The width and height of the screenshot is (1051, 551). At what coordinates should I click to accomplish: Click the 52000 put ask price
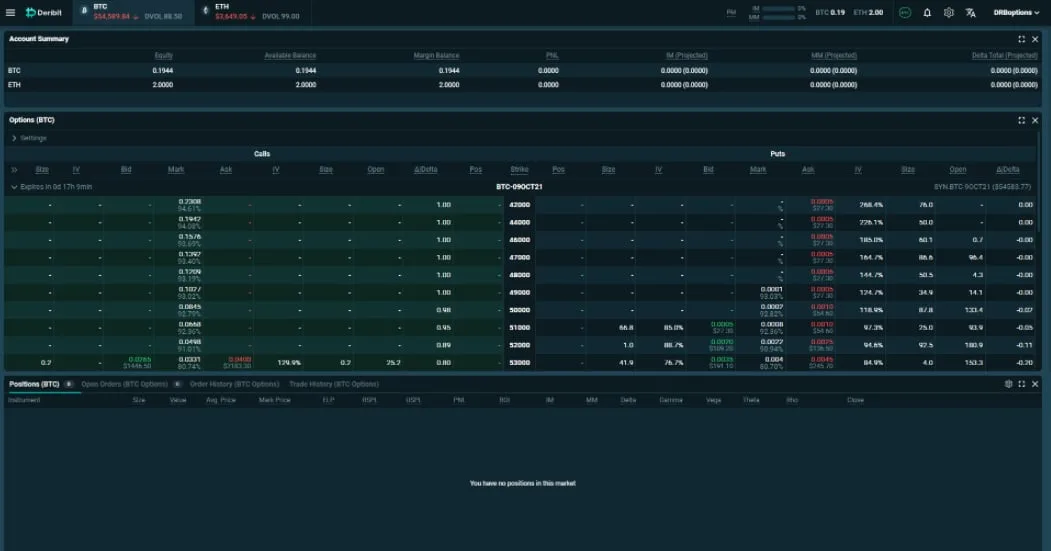click(822, 342)
